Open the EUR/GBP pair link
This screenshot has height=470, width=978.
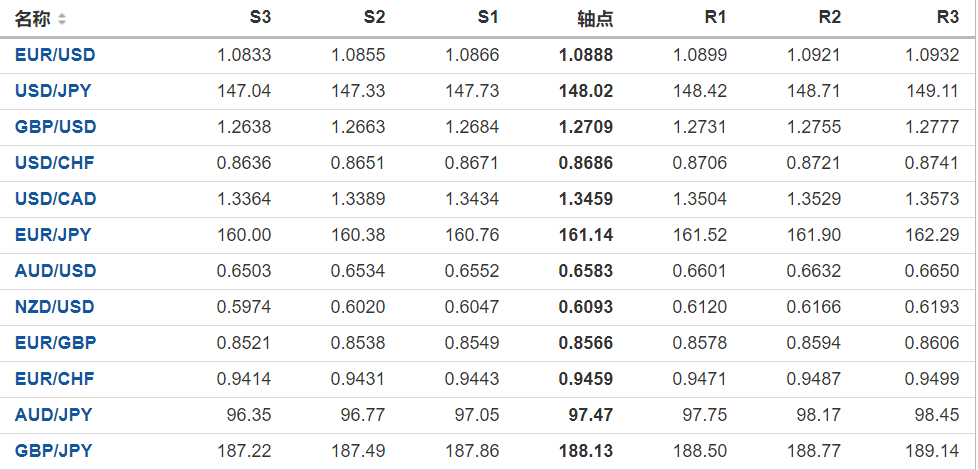click(54, 343)
